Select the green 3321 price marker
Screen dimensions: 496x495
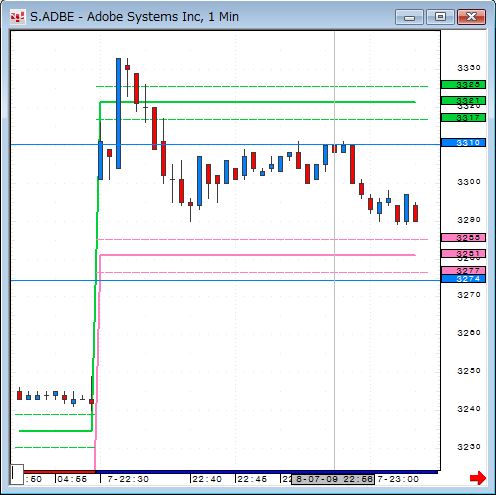pyautogui.click(x=463, y=100)
